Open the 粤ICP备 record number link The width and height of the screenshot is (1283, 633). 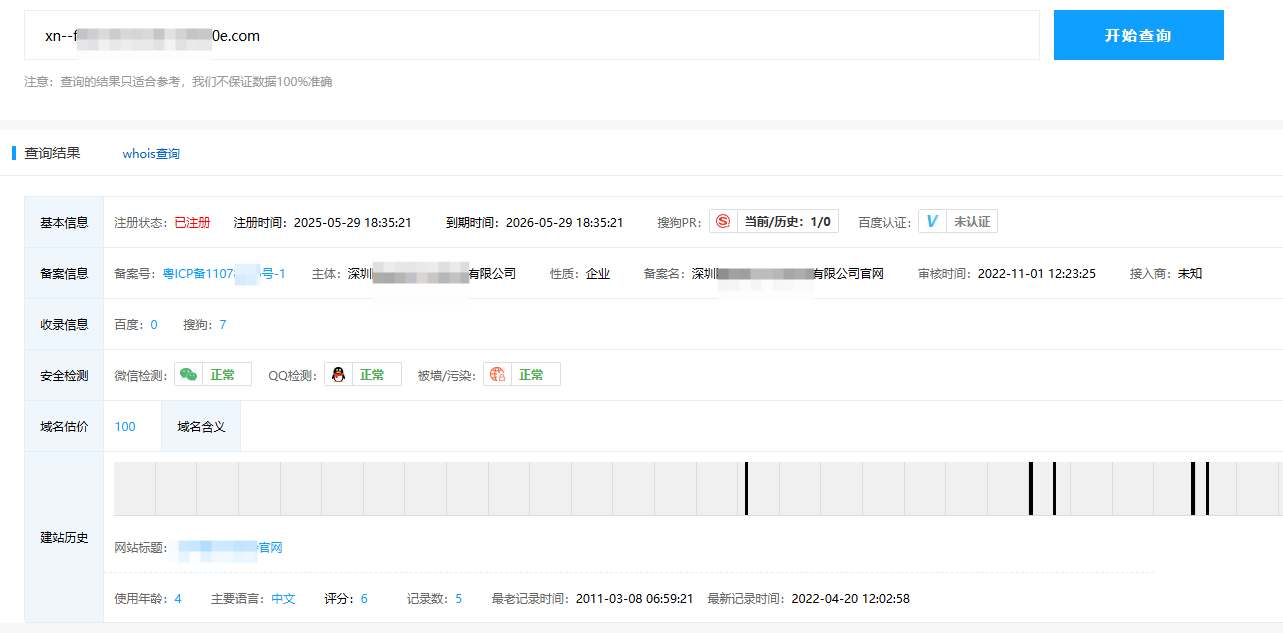[224, 273]
